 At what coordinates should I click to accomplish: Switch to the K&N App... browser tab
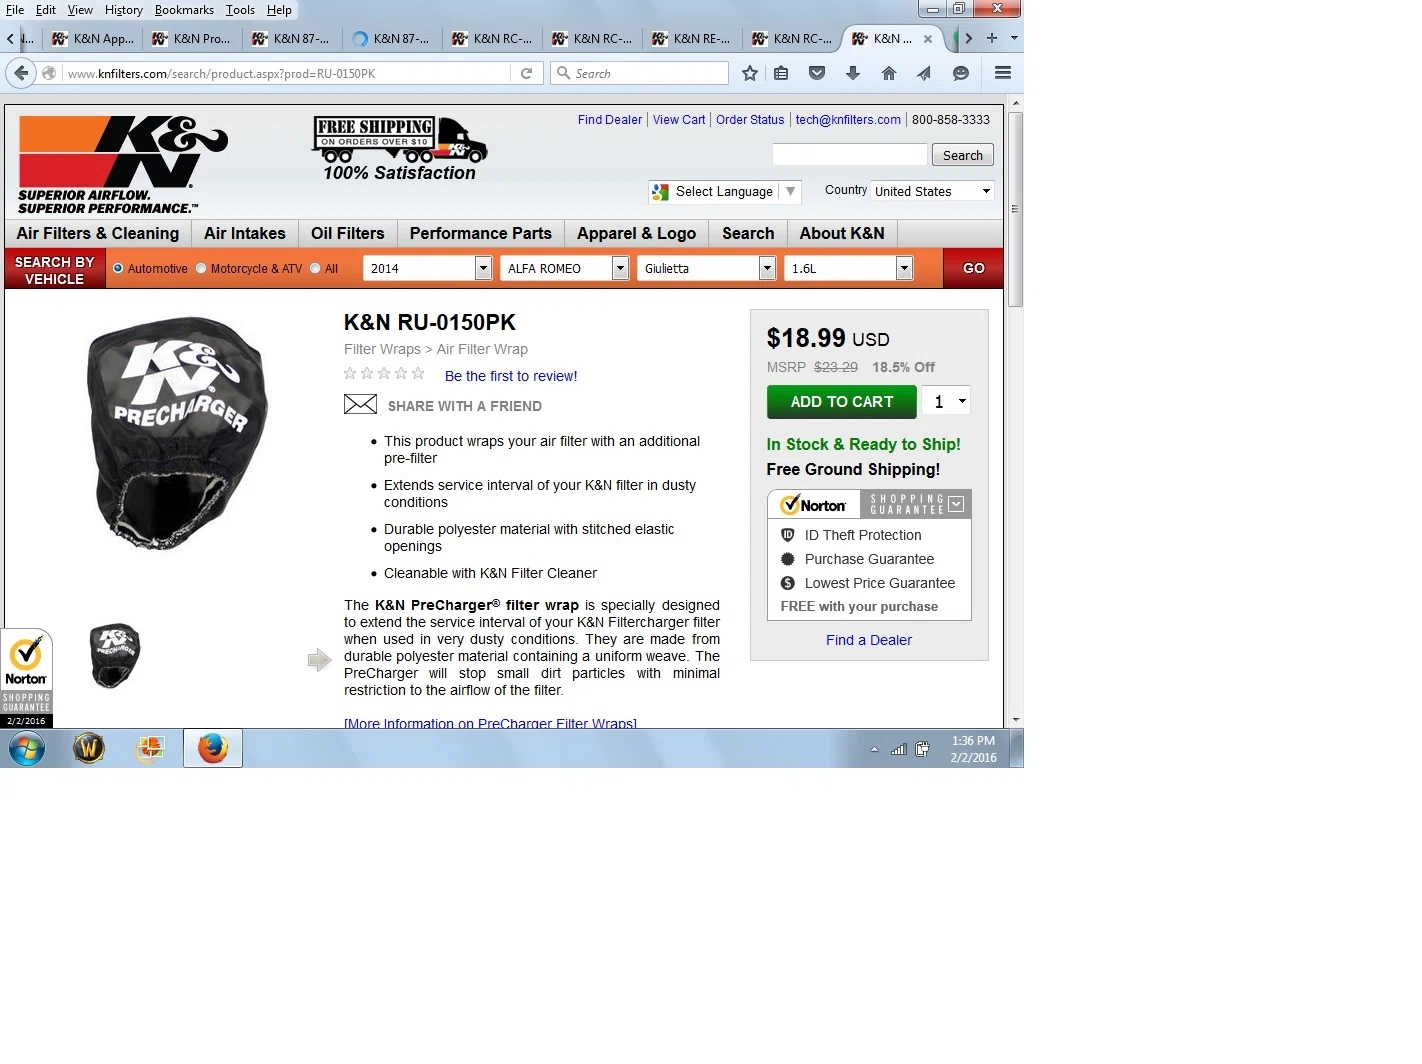coord(92,38)
